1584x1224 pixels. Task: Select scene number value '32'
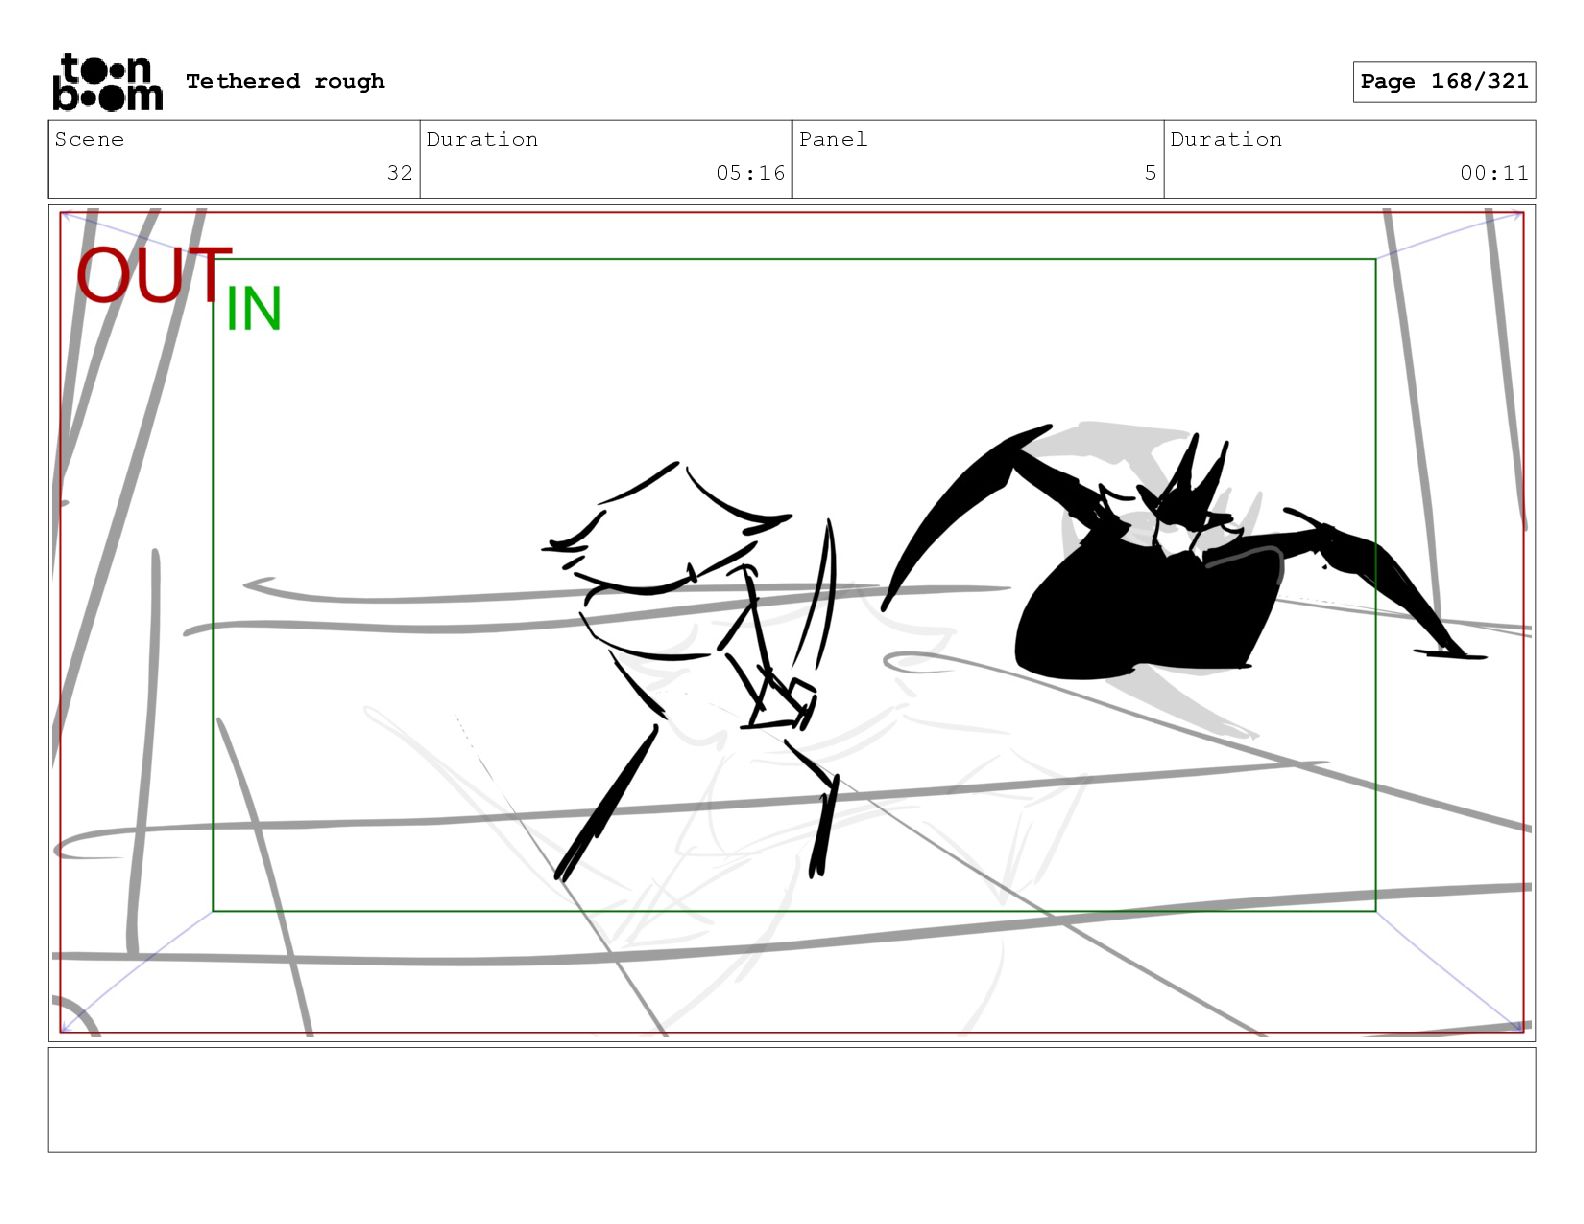pyautogui.click(x=400, y=173)
